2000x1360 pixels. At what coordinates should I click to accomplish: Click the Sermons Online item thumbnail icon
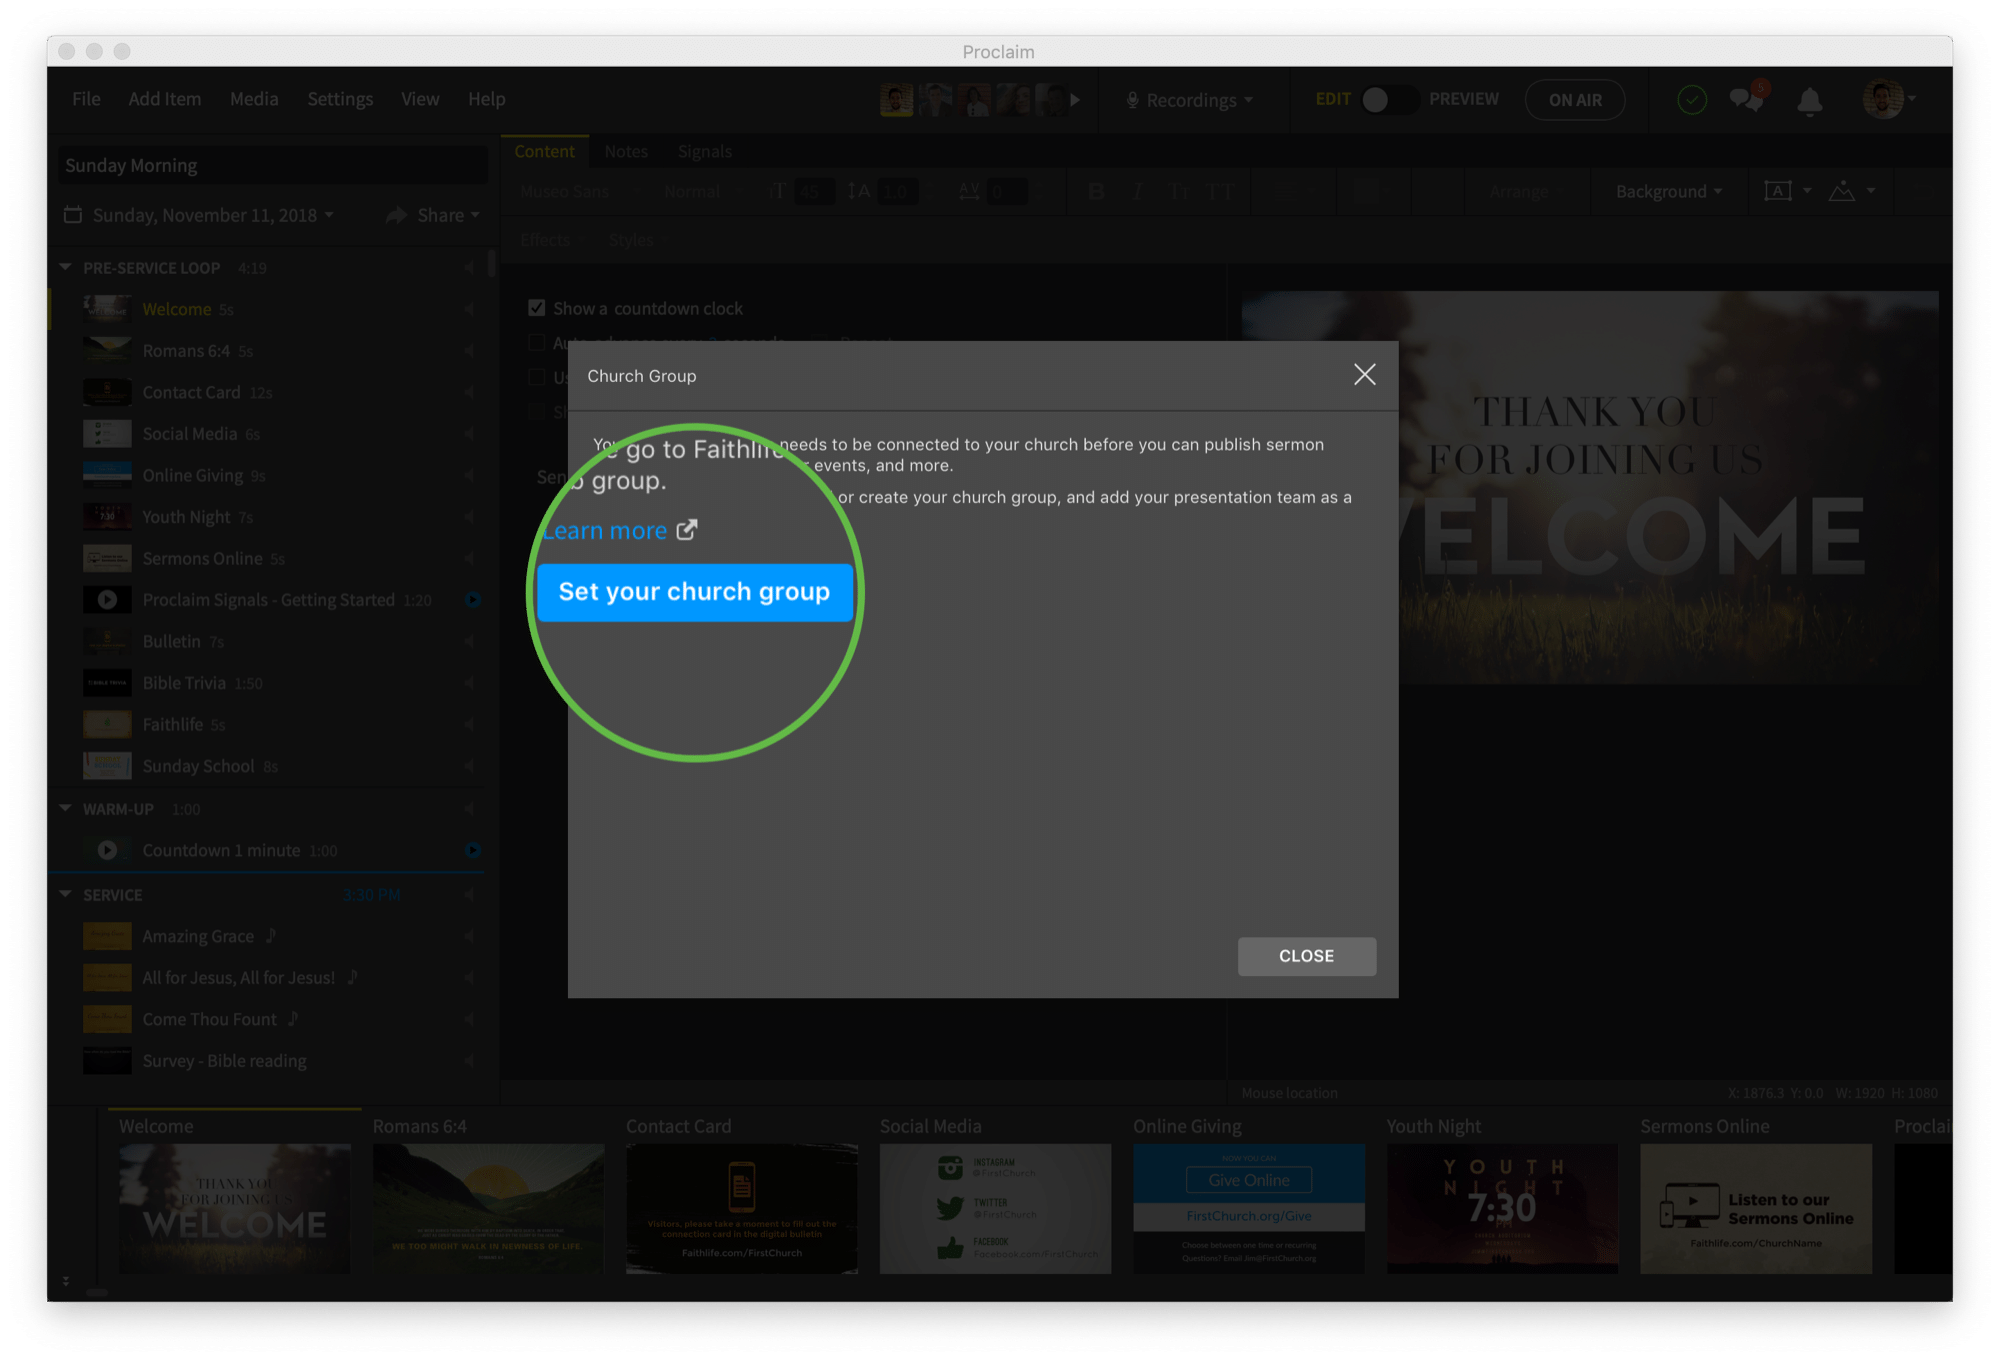pyautogui.click(x=107, y=558)
